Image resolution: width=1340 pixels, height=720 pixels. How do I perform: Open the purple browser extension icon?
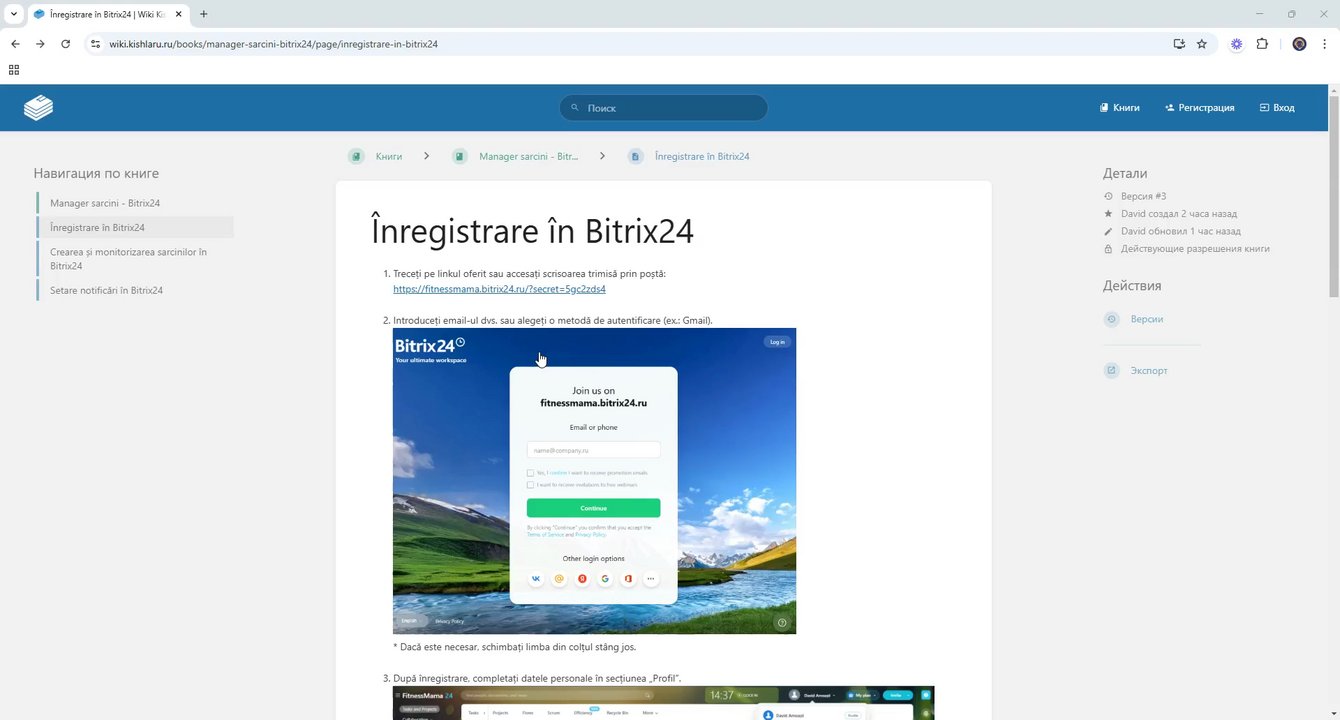click(x=1237, y=44)
